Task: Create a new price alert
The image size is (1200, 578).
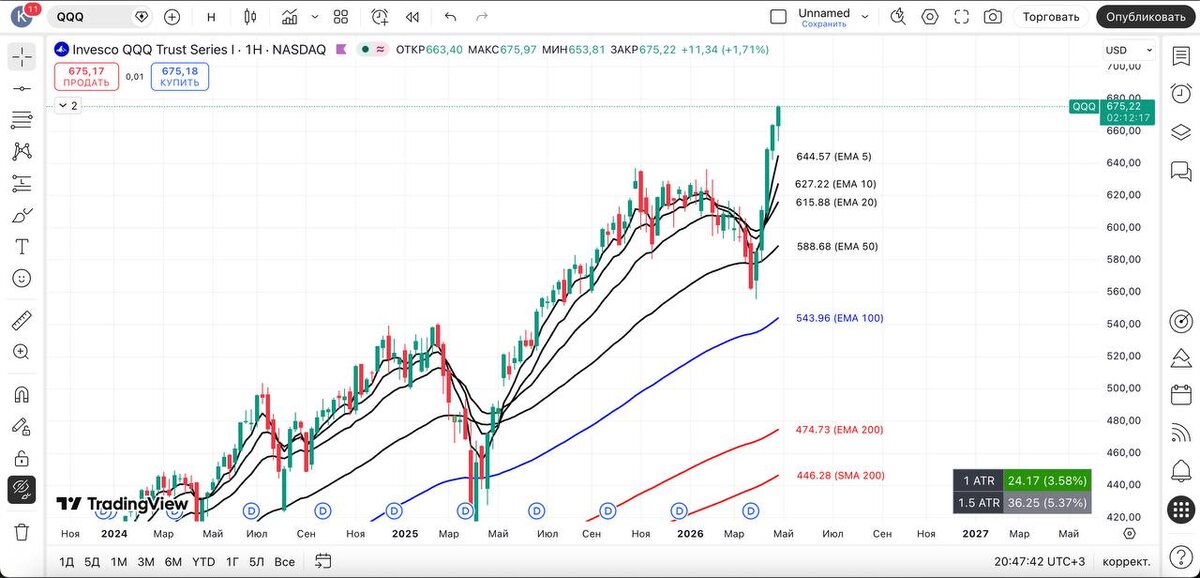Action: click(x=380, y=17)
